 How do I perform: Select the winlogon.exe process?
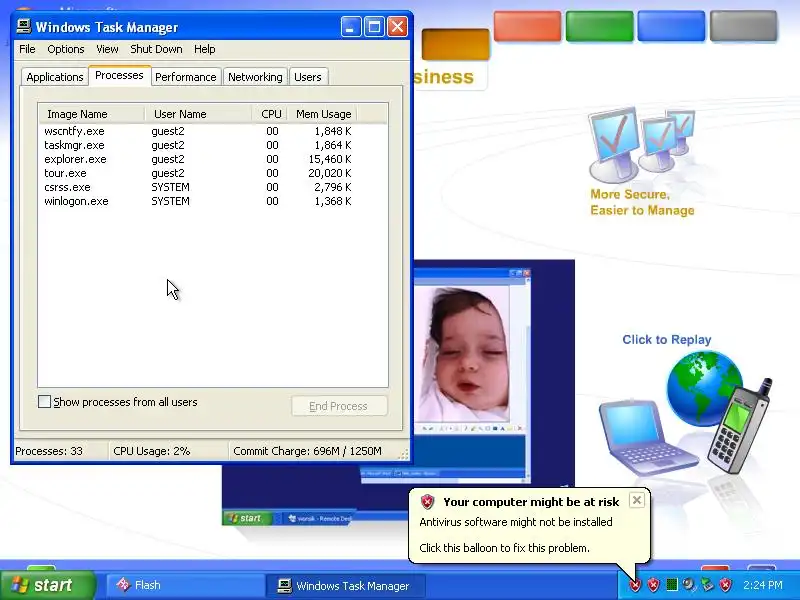point(76,201)
